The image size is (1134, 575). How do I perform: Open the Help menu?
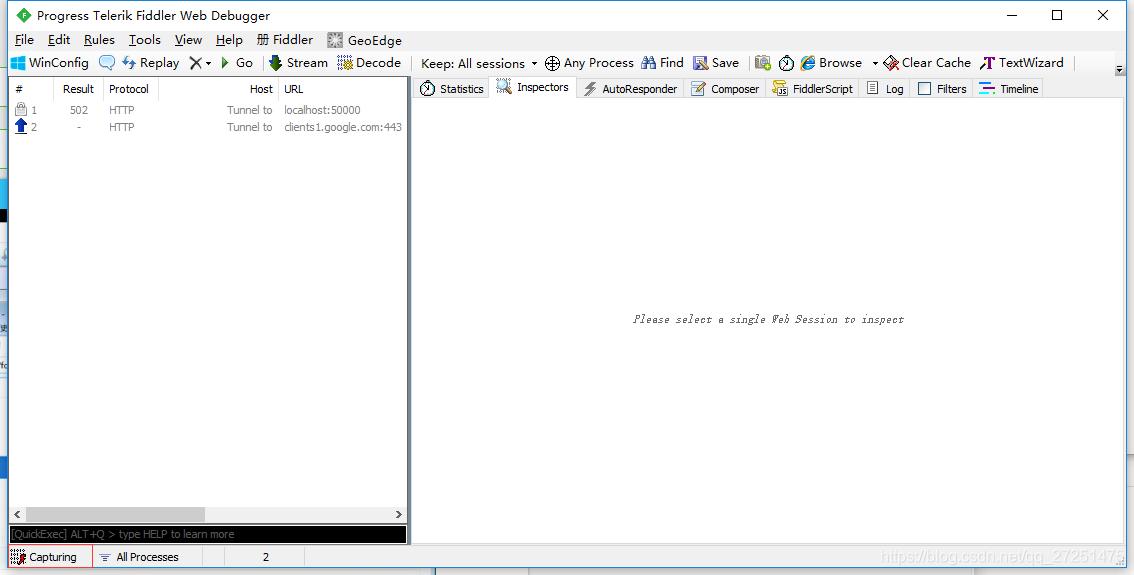(229, 40)
